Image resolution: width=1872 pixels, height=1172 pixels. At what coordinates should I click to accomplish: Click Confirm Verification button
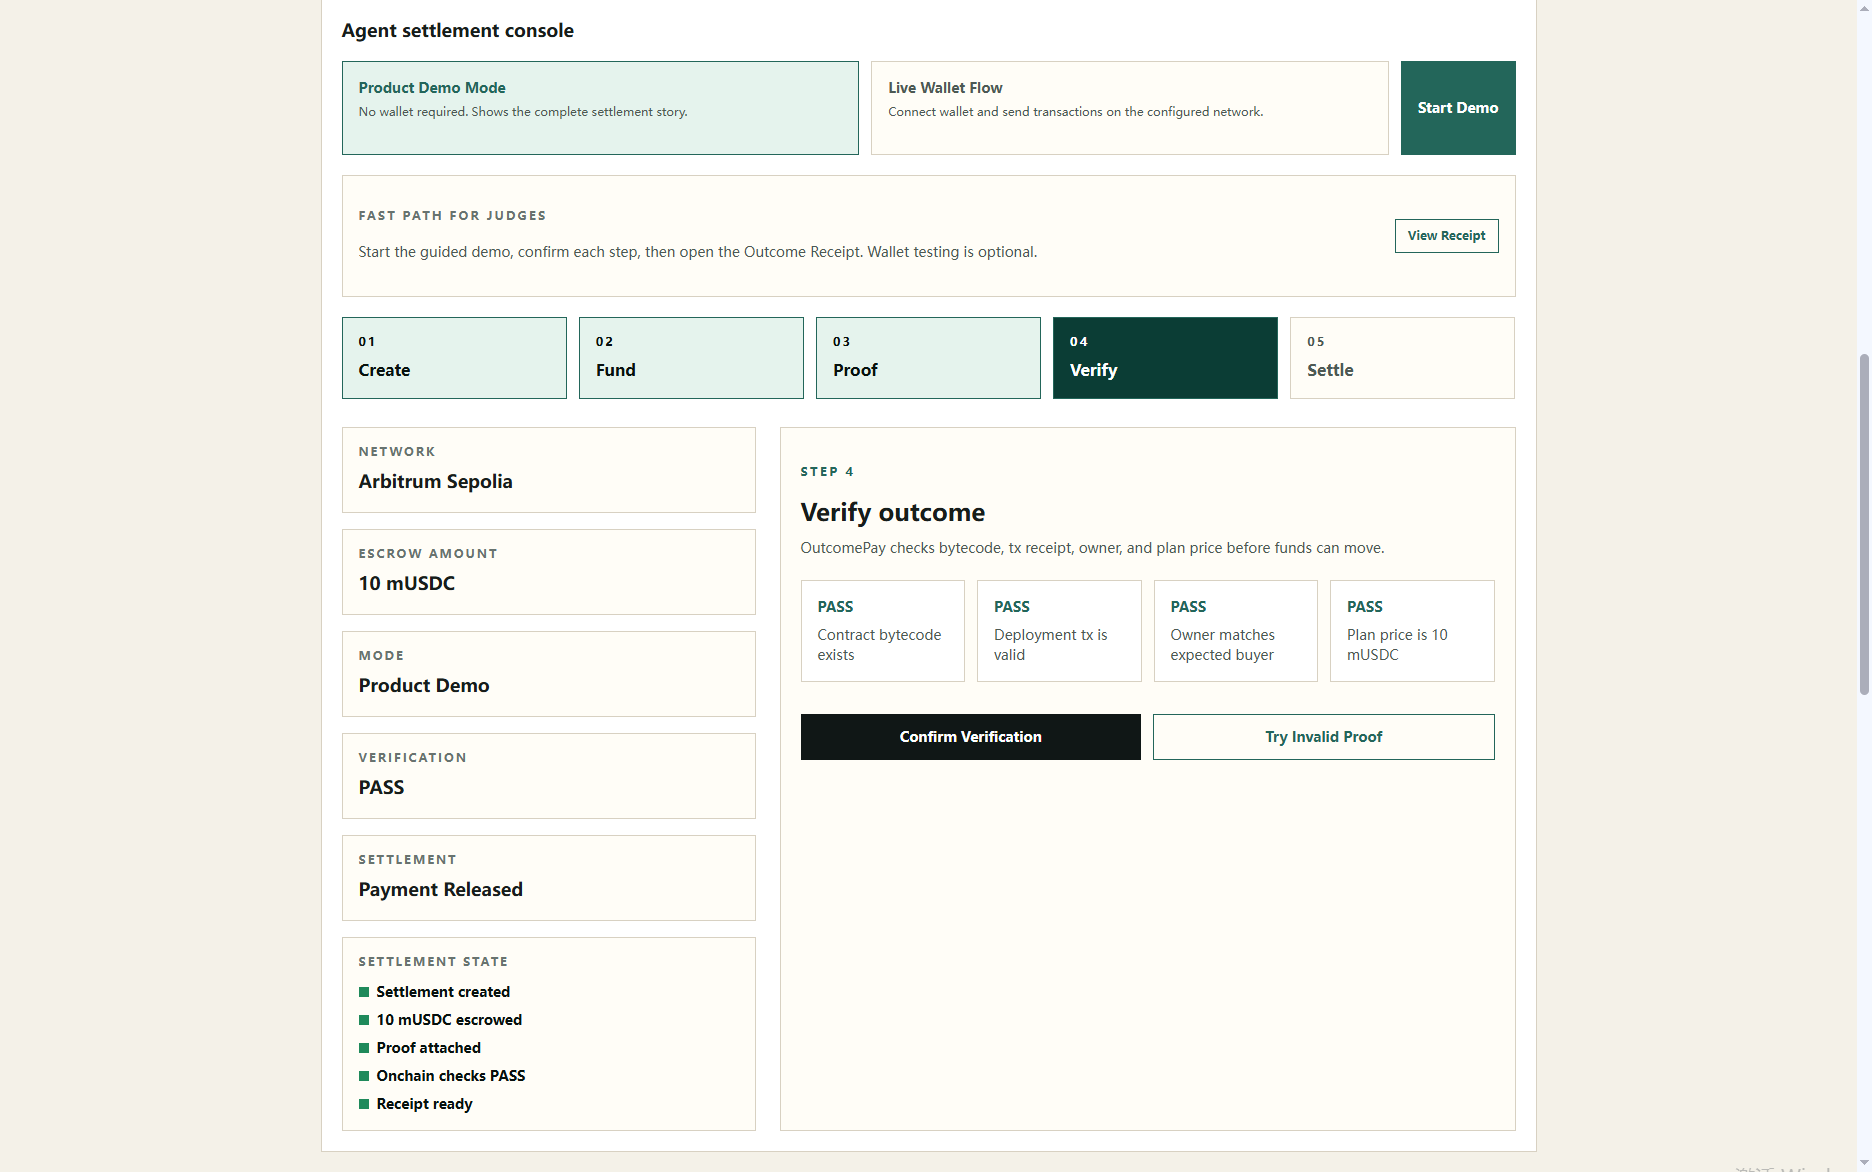tap(970, 737)
